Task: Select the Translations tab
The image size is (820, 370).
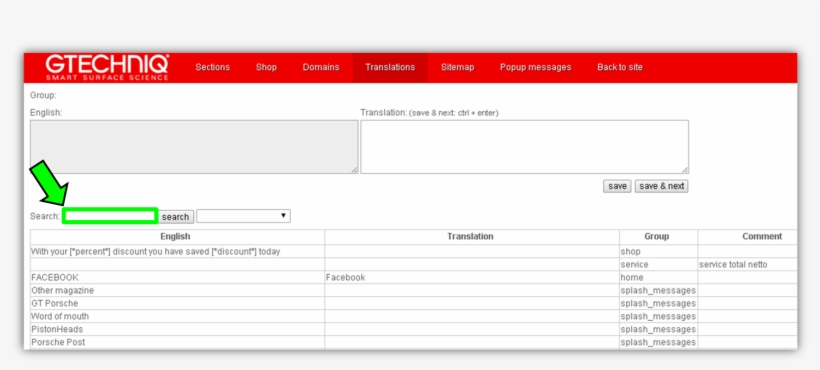Action: click(x=390, y=67)
